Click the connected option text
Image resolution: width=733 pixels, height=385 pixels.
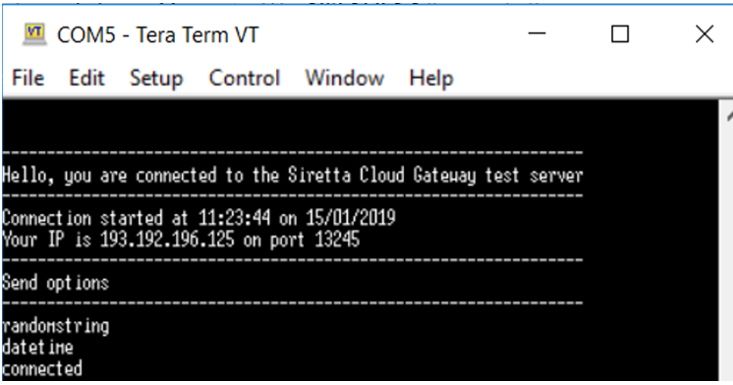tap(42, 368)
